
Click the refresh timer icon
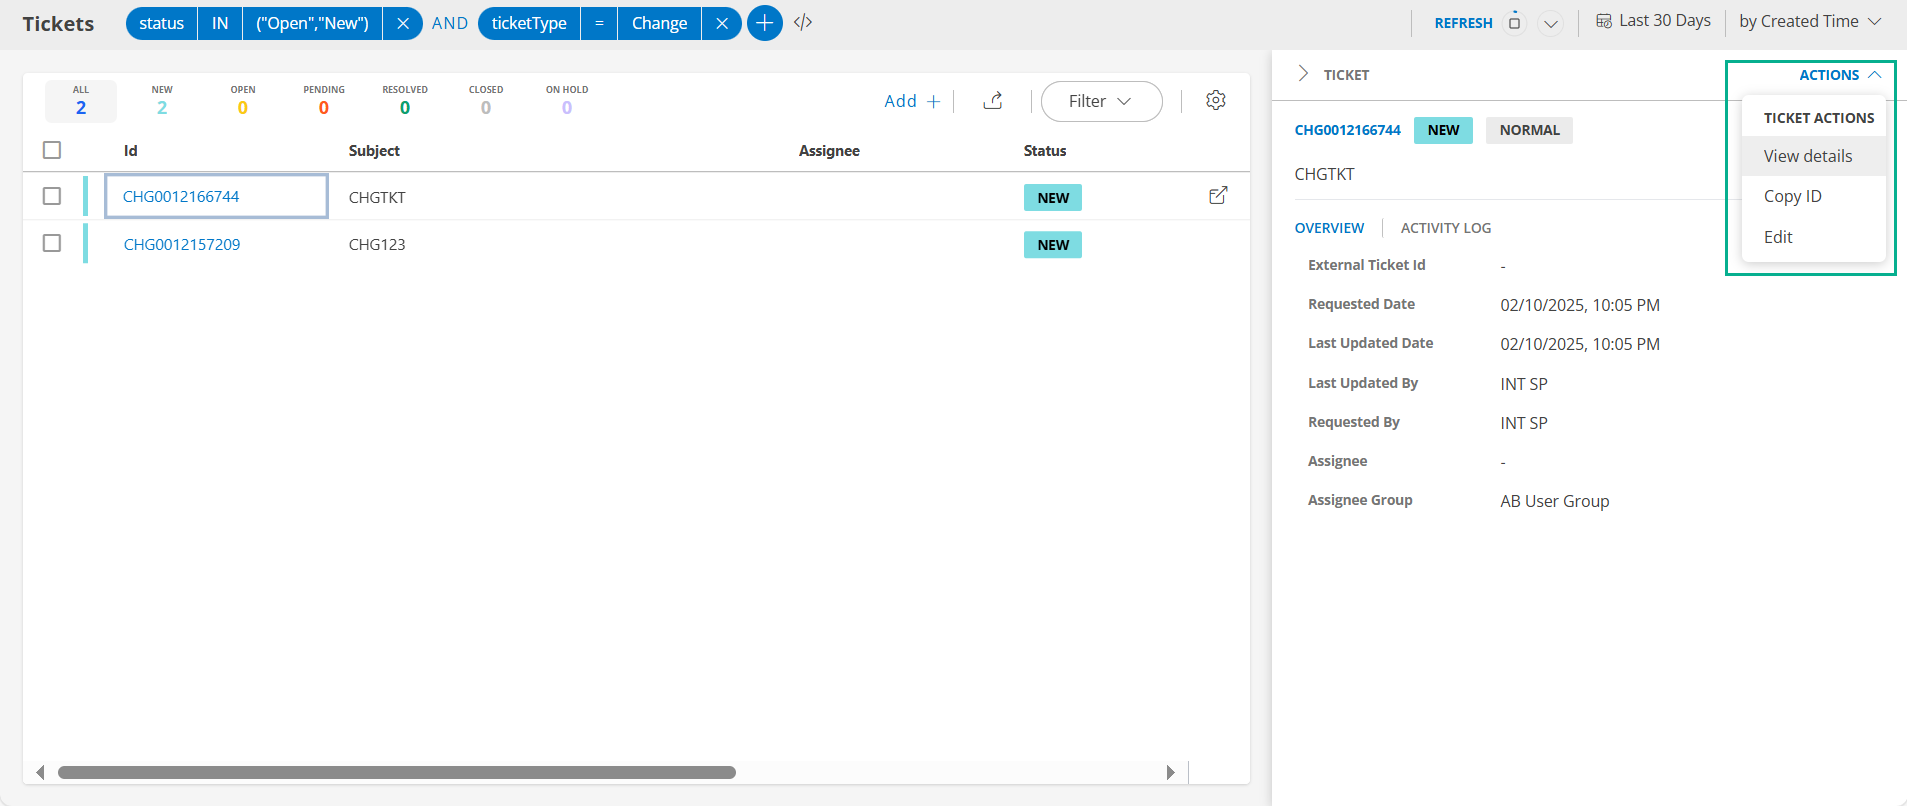1515,22
